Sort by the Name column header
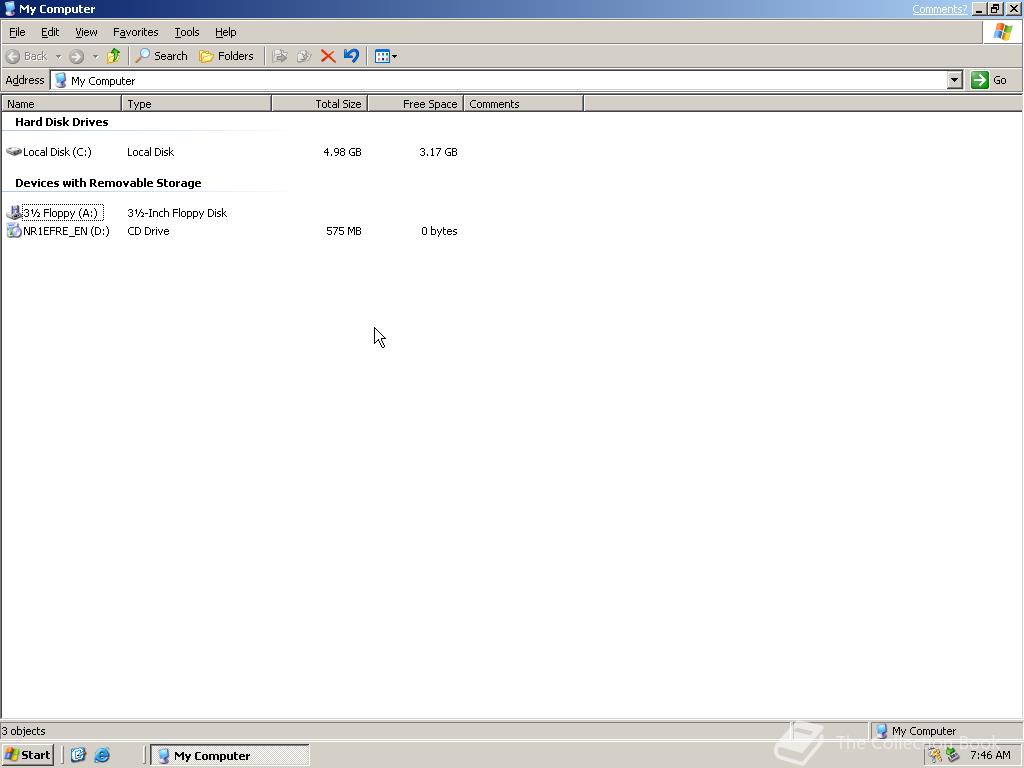 [x=61, y=104]
